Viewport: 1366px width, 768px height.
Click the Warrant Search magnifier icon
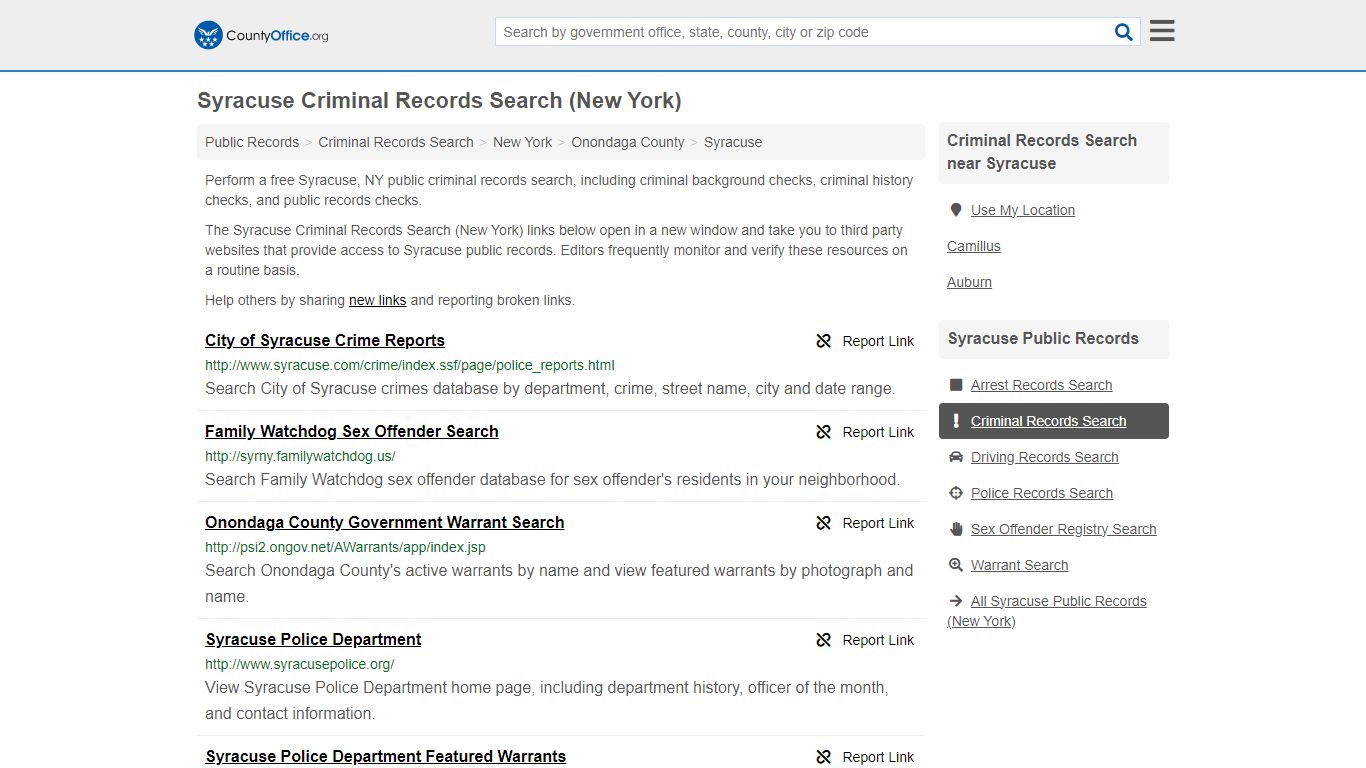(x=956, y=565)
